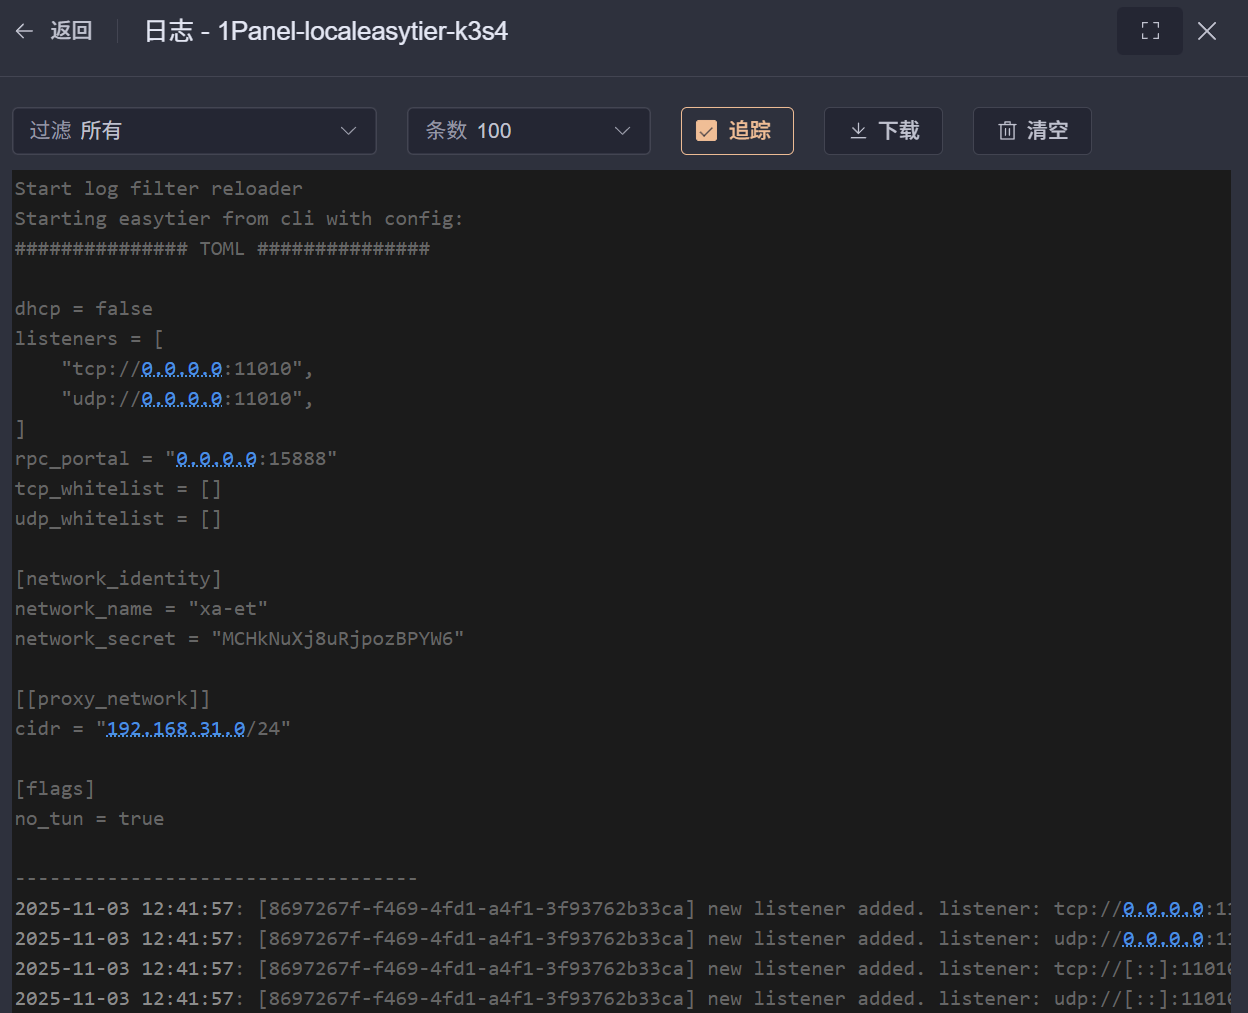Click the network_secret line in the log
This screenshot has height=1013, width=1248.
click(x=239, y=639)
